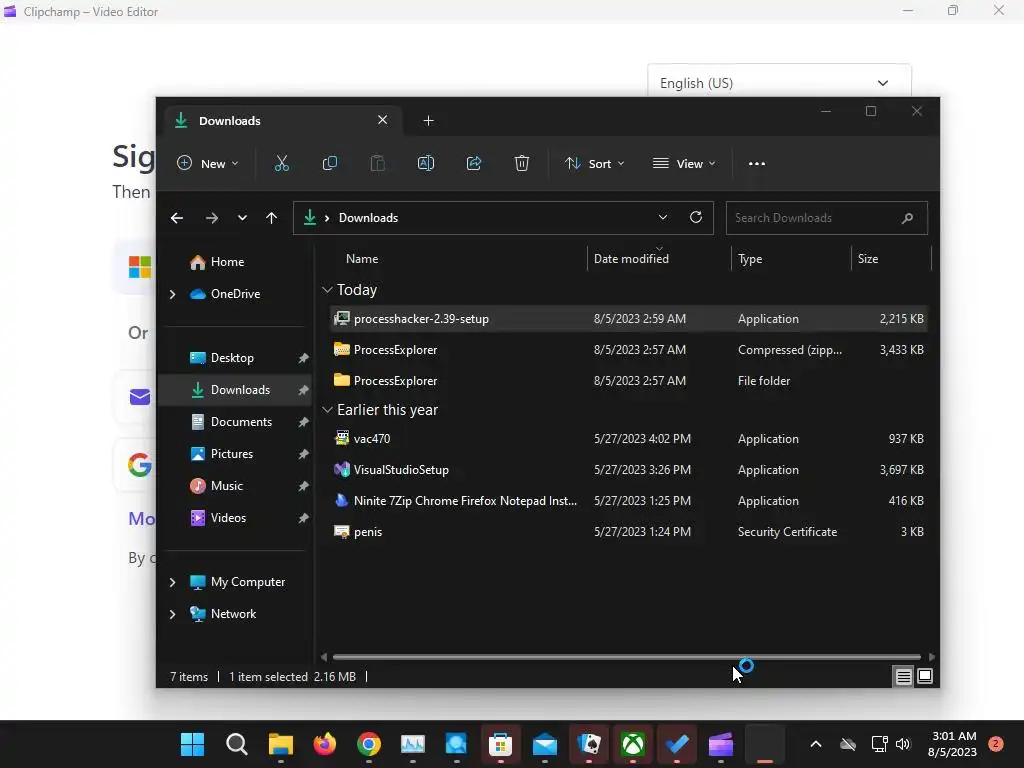Expand Network tree node
This screenshot has height=768, width=1024.
172,614
